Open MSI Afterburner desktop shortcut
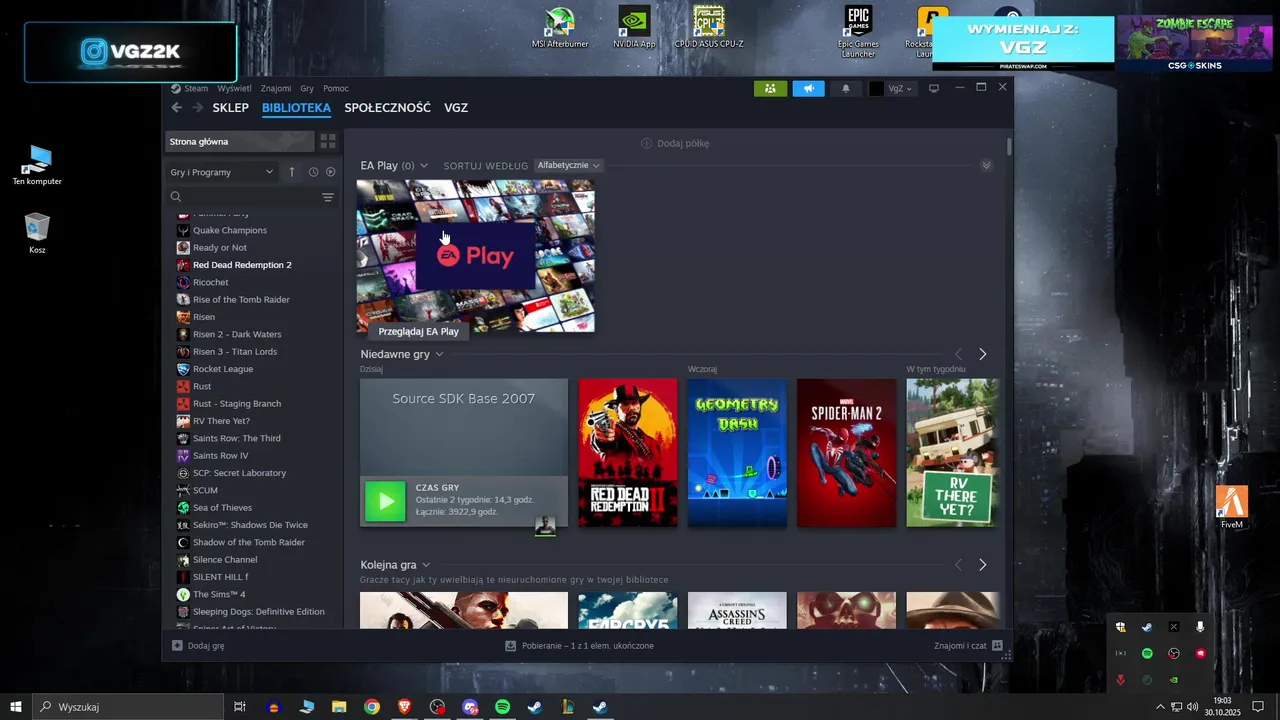The image size is (1280, 720). click(560, 28)
